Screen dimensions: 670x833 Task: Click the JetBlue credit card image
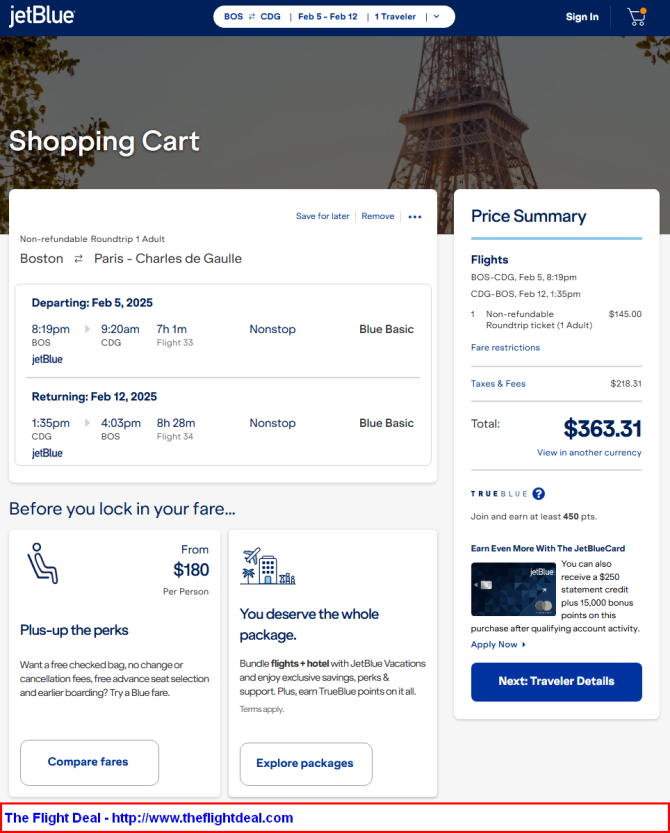click(513, 589)
